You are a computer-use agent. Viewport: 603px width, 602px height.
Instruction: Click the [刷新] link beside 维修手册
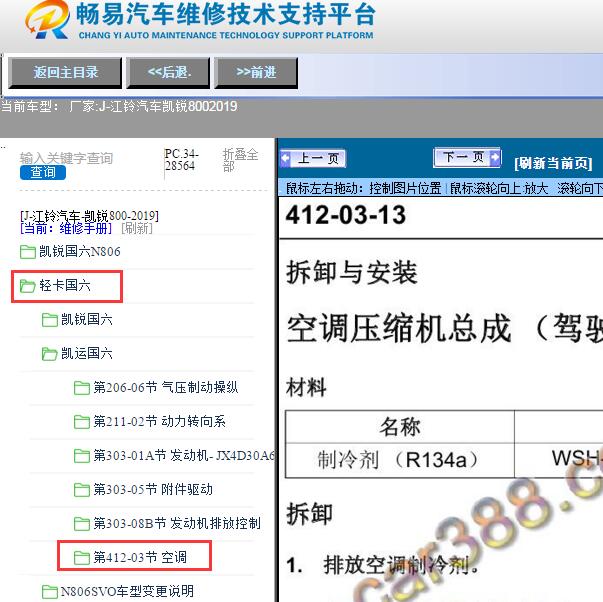tap(137, 228)
